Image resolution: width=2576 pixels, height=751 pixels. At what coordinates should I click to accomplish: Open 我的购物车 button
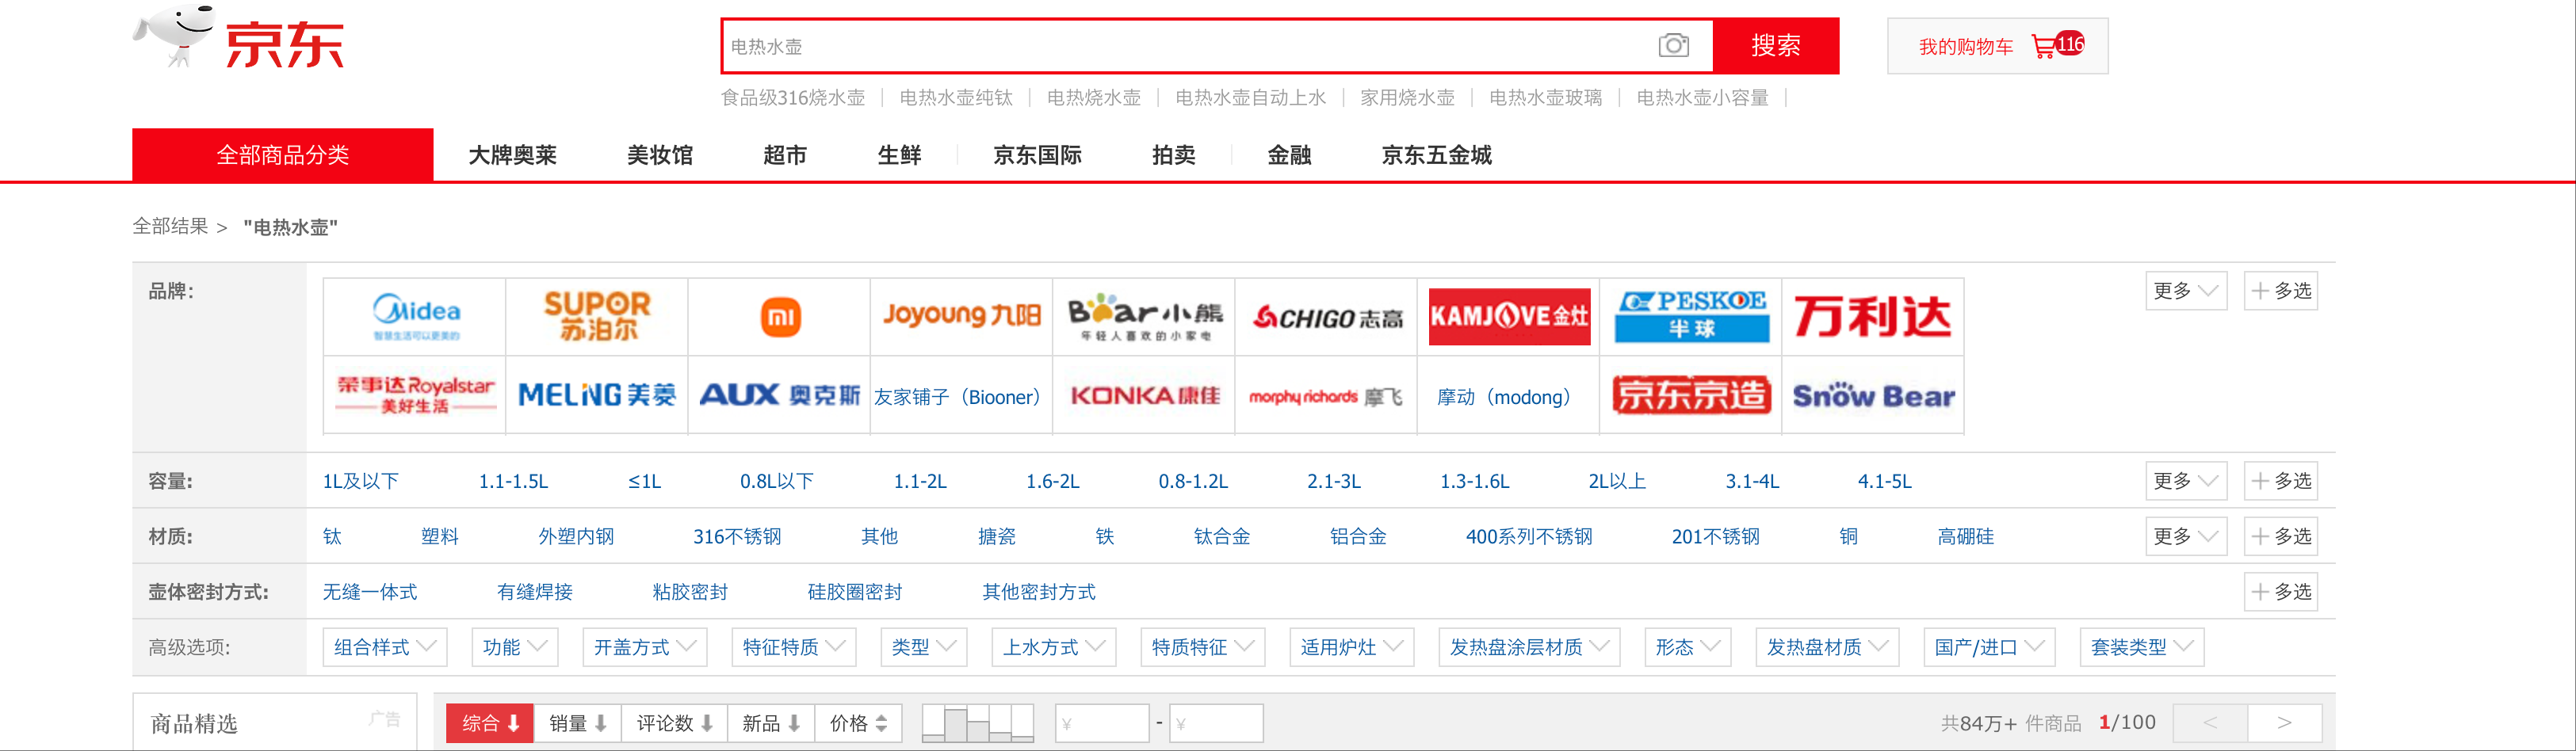tap(1997, 46)
